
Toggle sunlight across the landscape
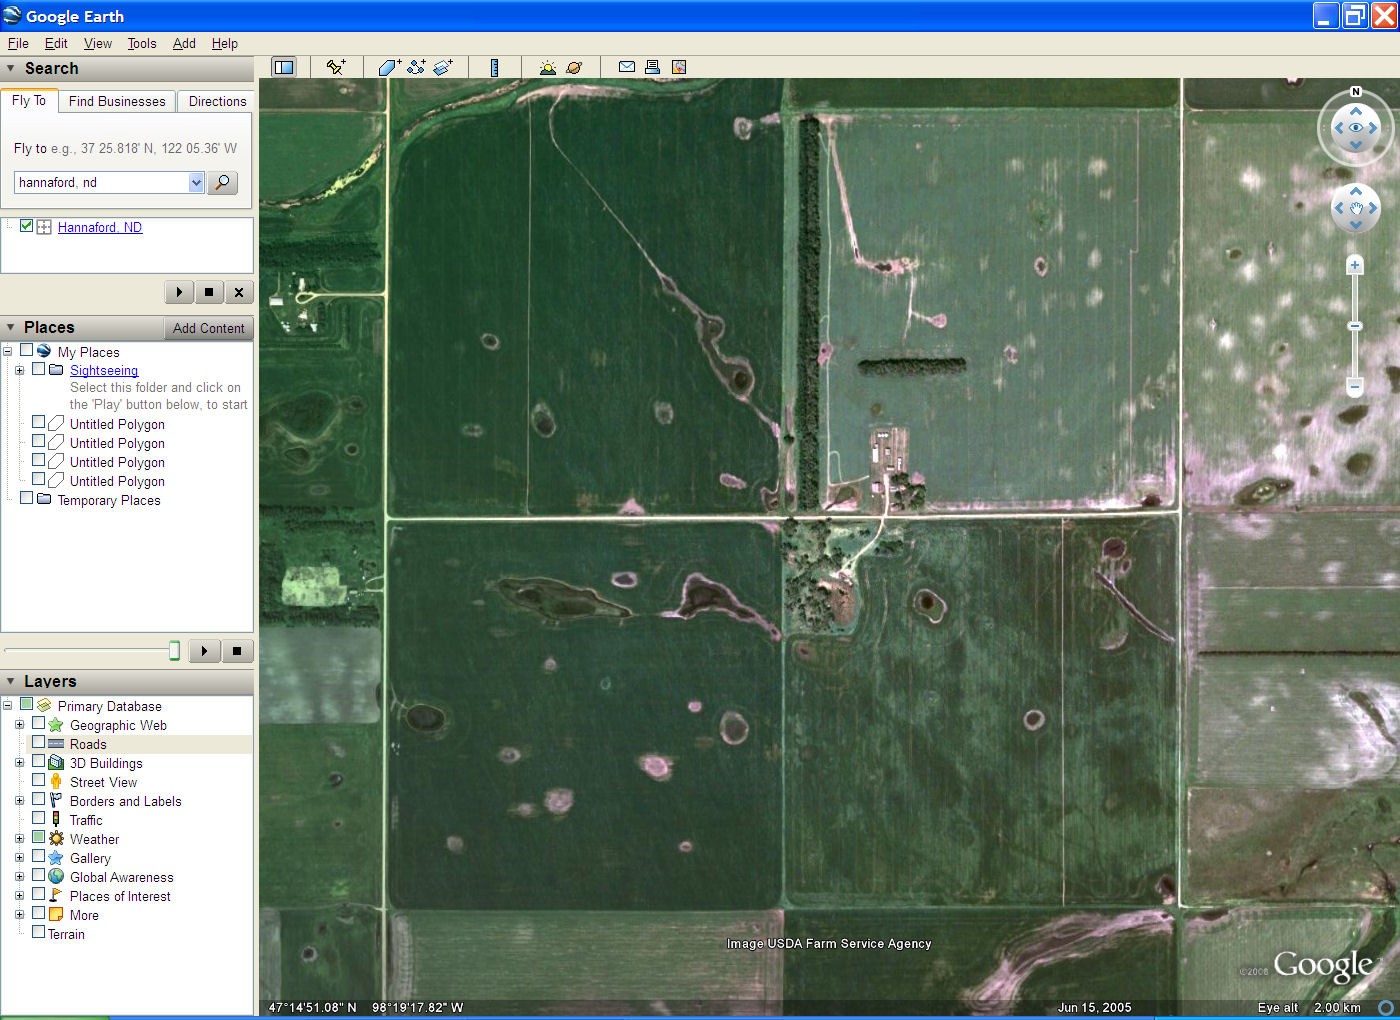tap(547, 67)
